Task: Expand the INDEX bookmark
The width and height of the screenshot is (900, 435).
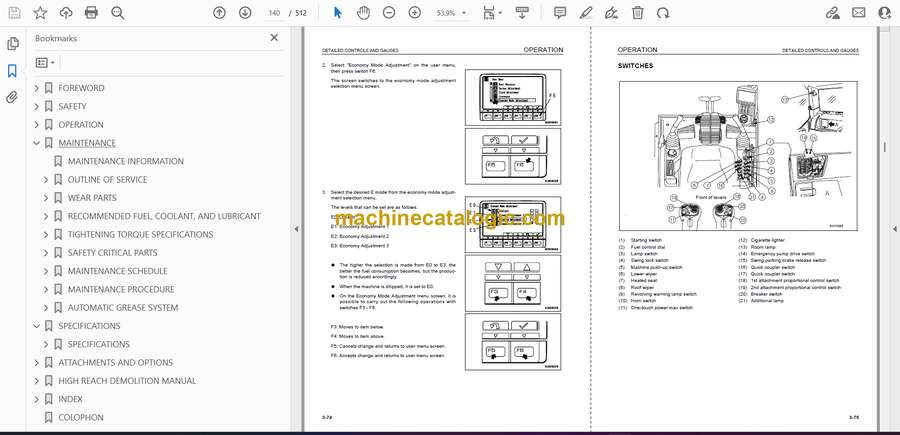Action: (x=37, y=399)
